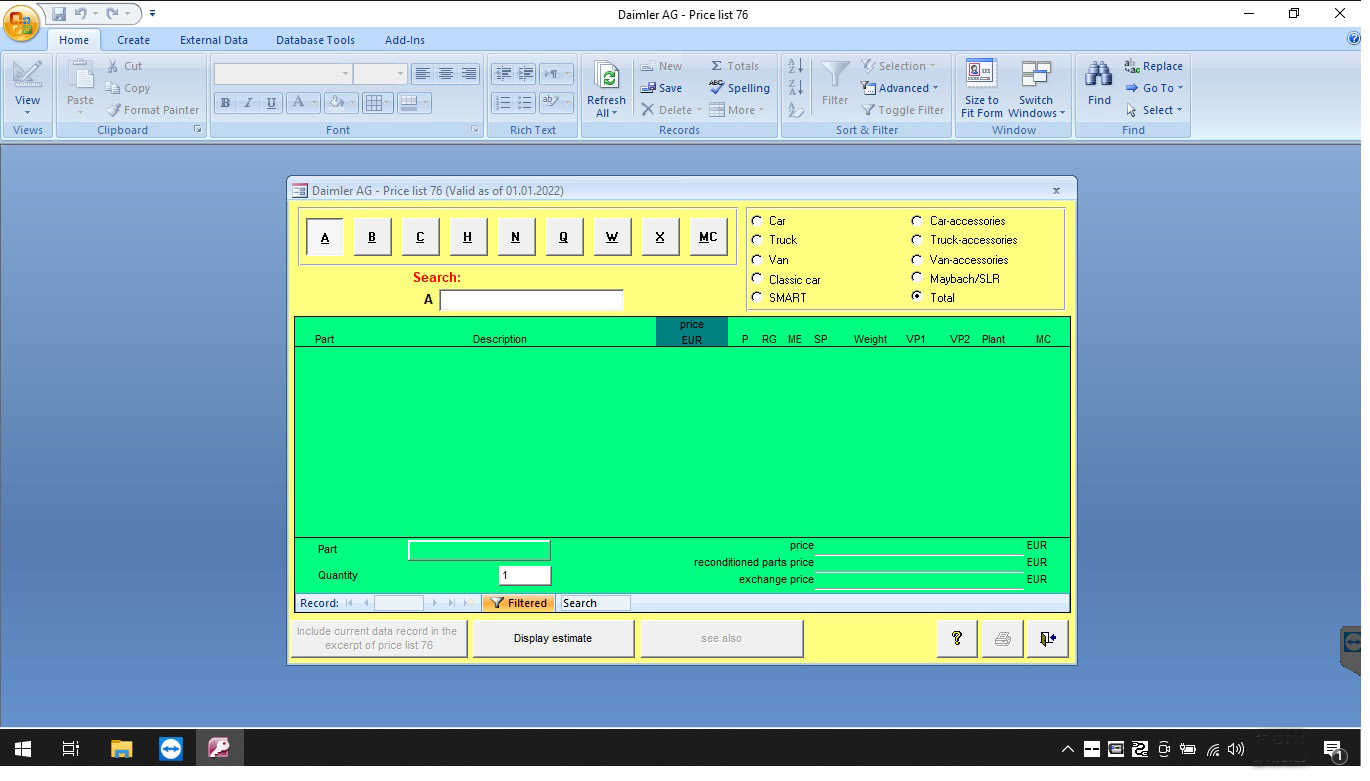Viewport: 1370px width, 781px height.
Task: Click the exit door icon button
Action: click(x=1047, y=638)
